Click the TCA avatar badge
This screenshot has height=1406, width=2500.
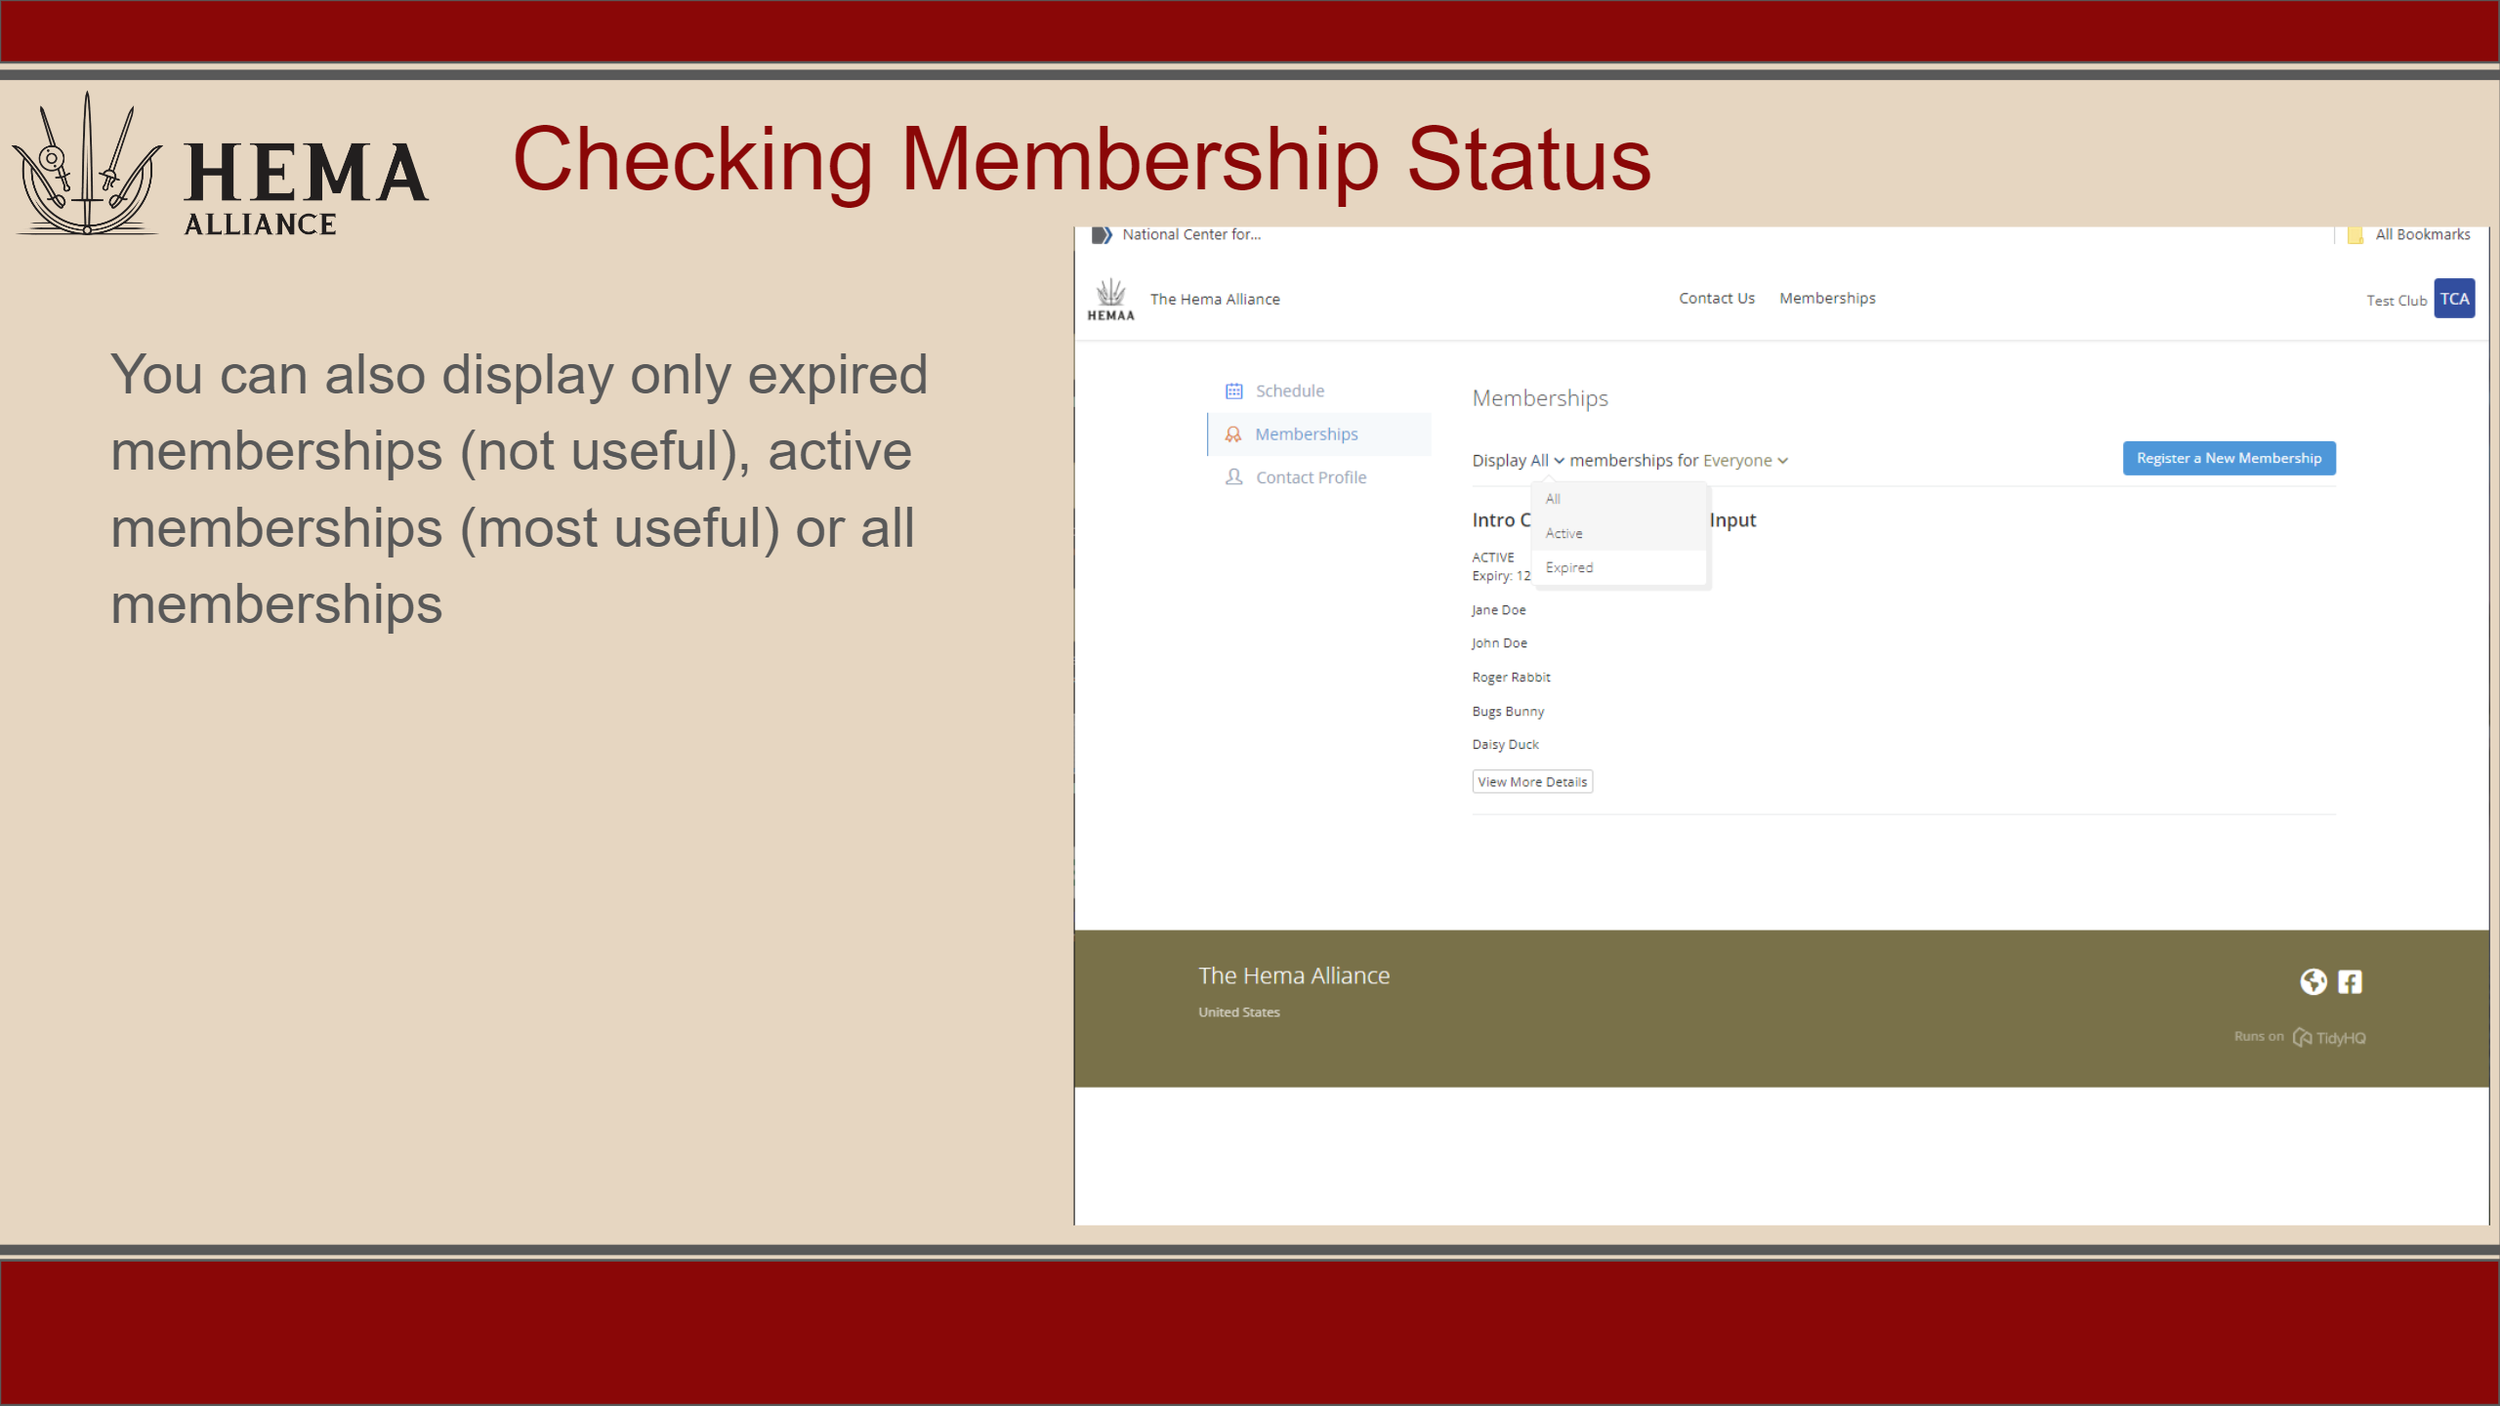pos(2454,298)
